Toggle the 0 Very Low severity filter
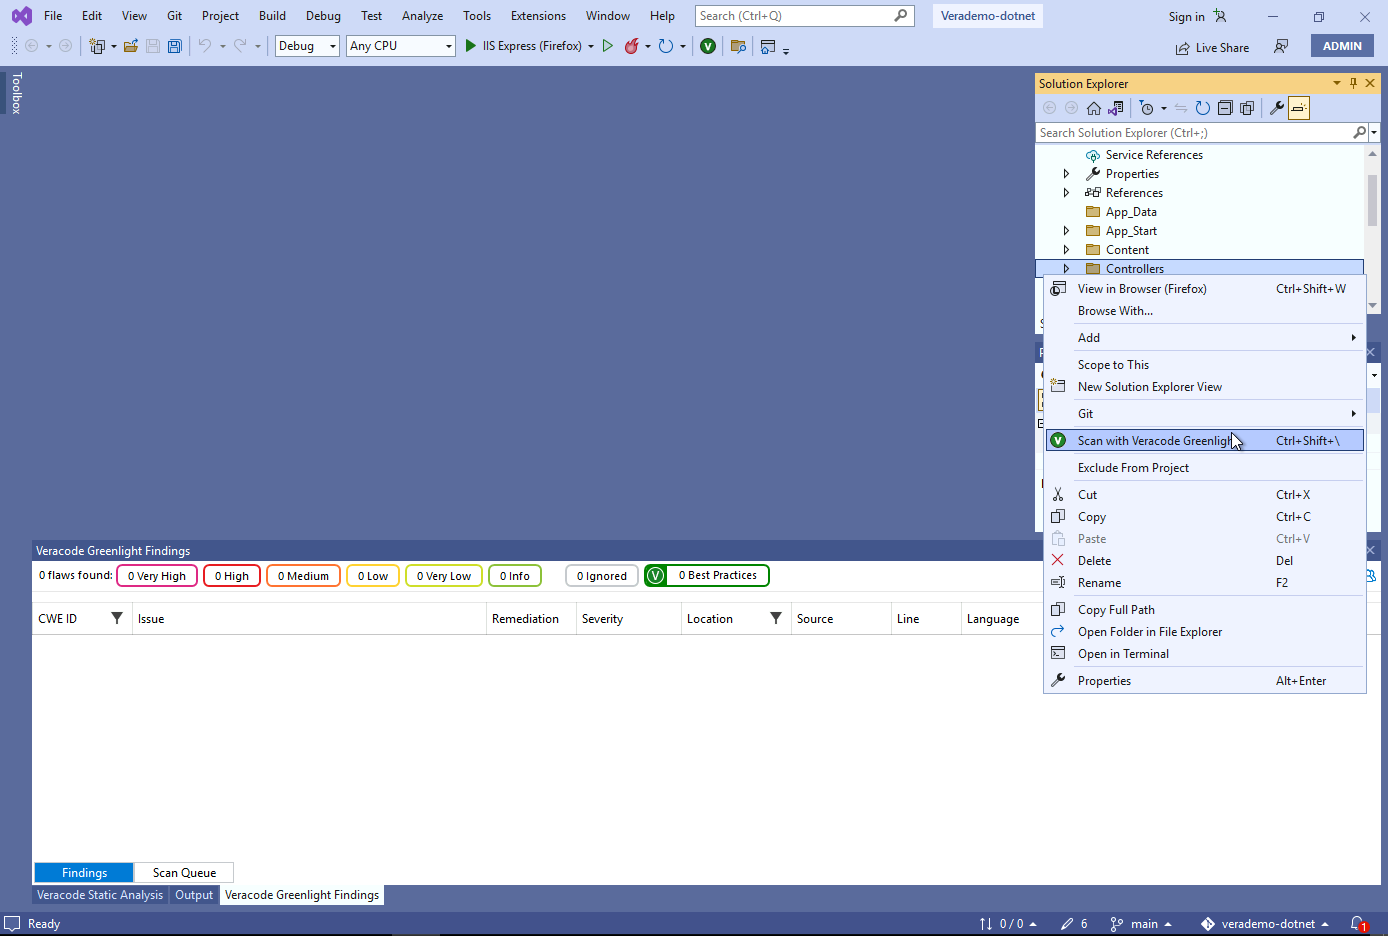Image resolution: width=1388 pixels, height=936 pixels. (x=444, y=576)
